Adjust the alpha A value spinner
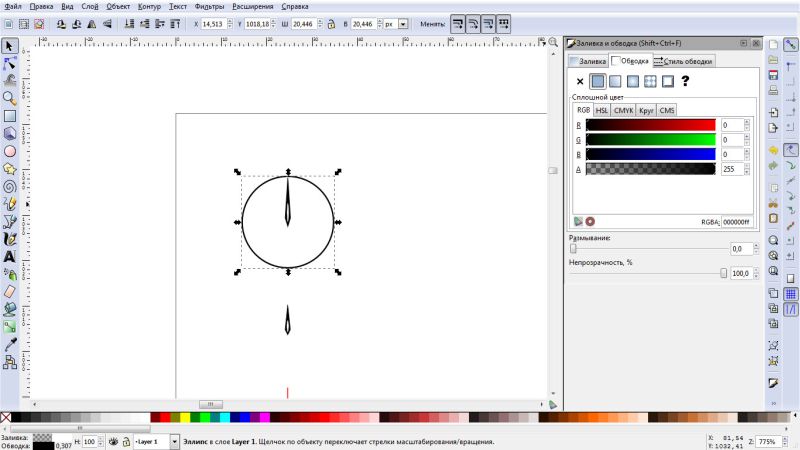This screenshot has height=450, width=800. click(x=747, y=169)
